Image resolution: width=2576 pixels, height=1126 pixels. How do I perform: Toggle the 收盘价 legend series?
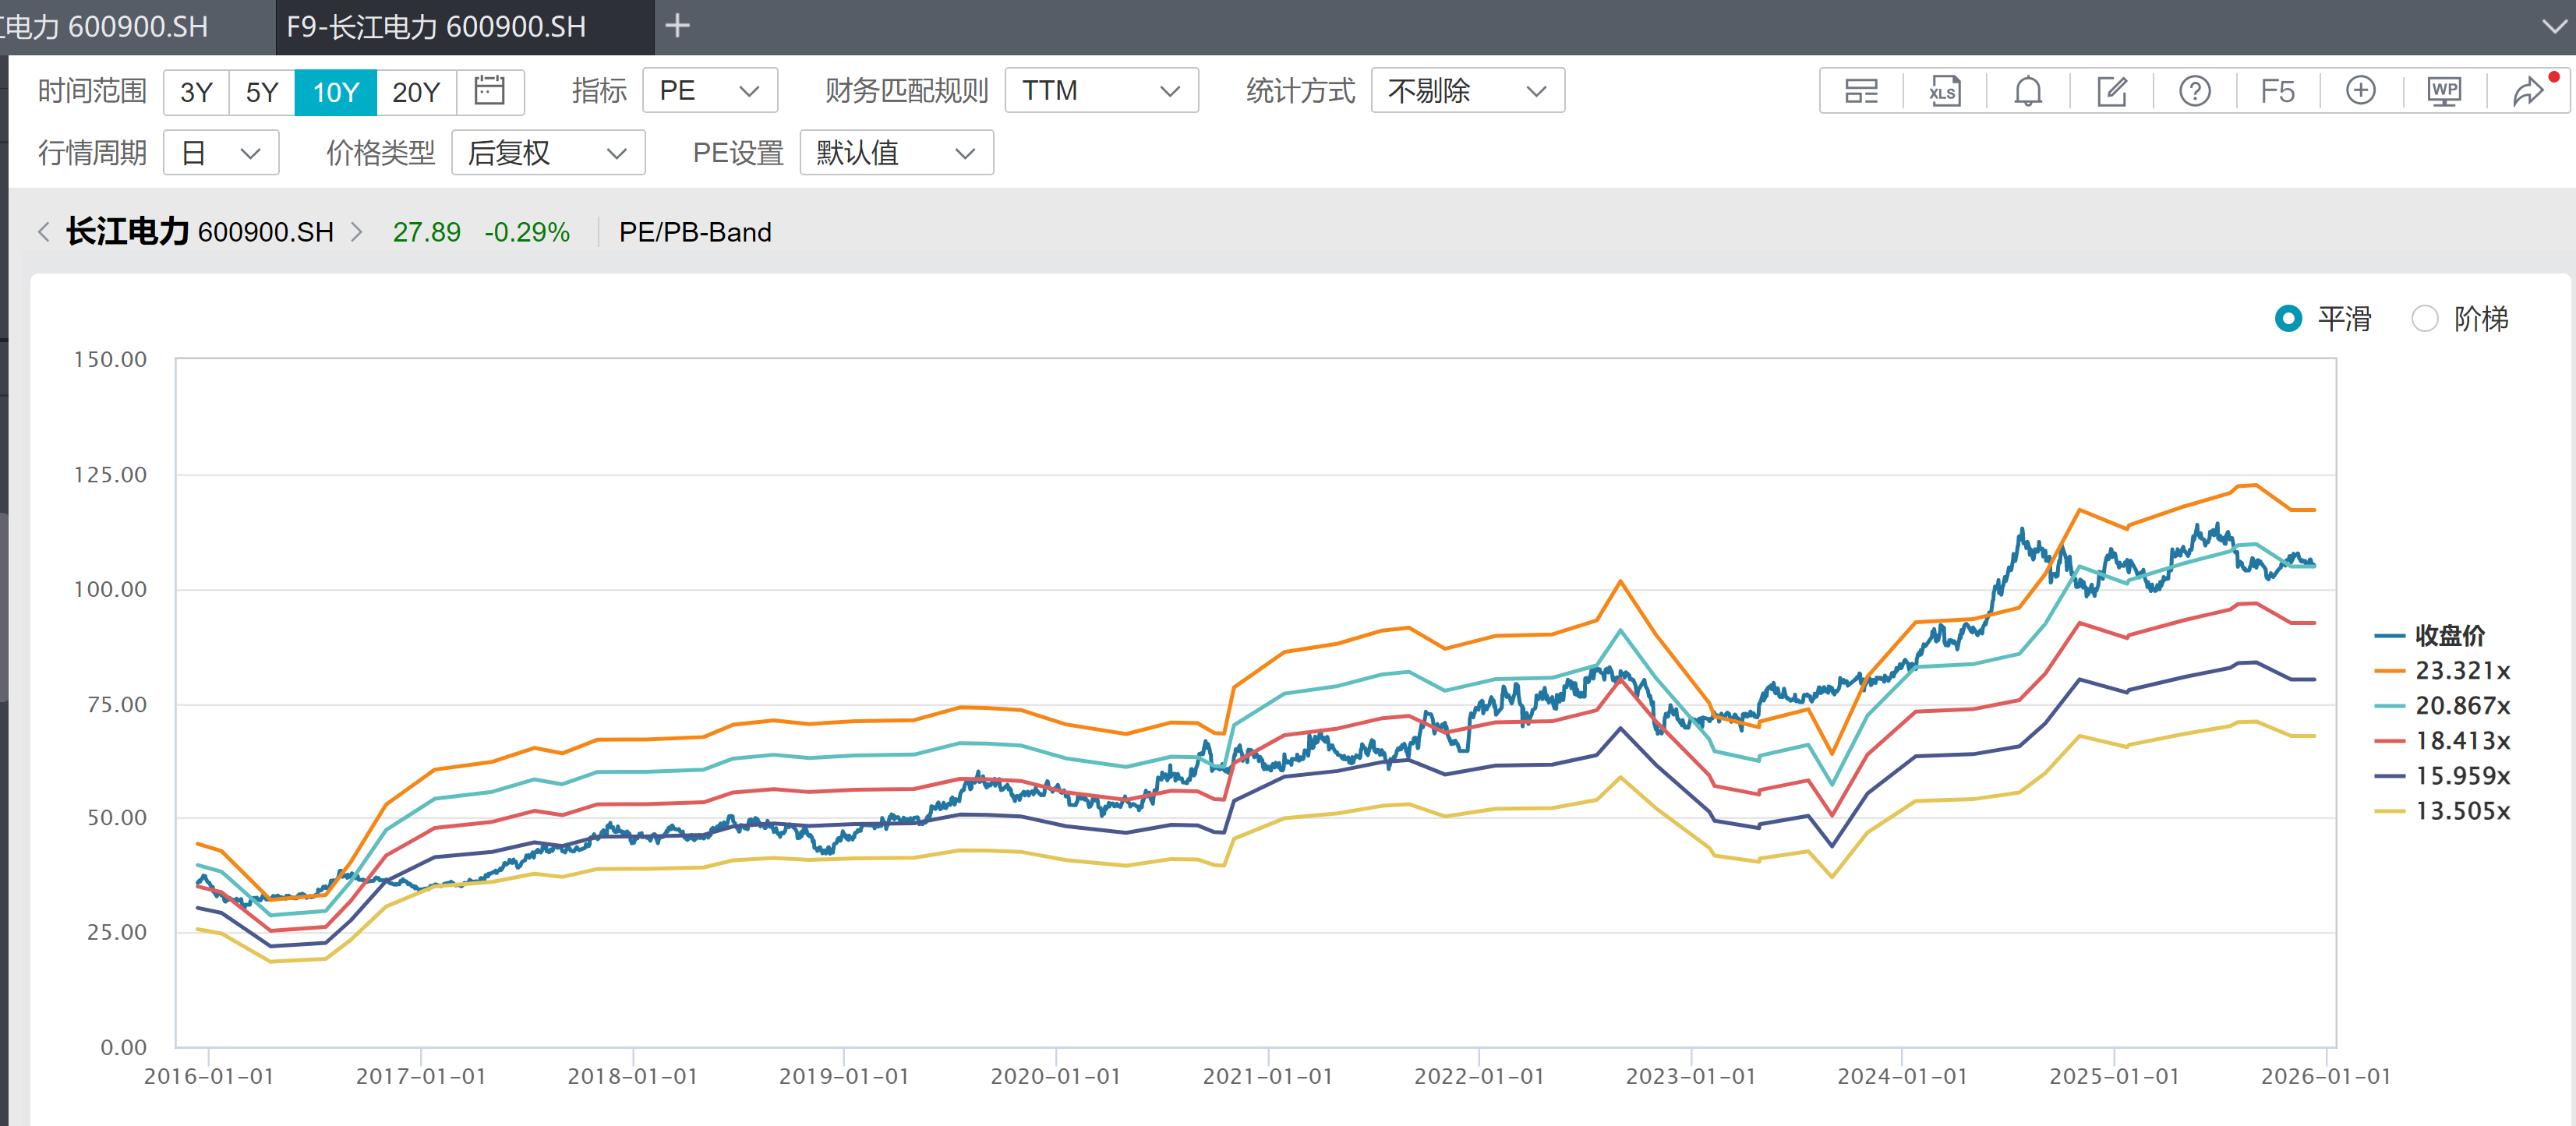coord(2448,635)
